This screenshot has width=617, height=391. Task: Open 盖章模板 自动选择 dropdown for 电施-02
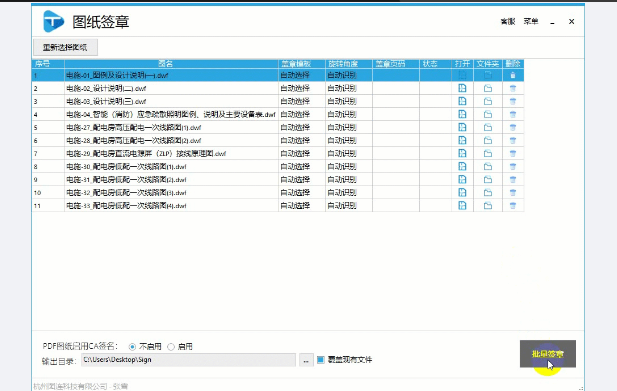[x=302, y=88]
